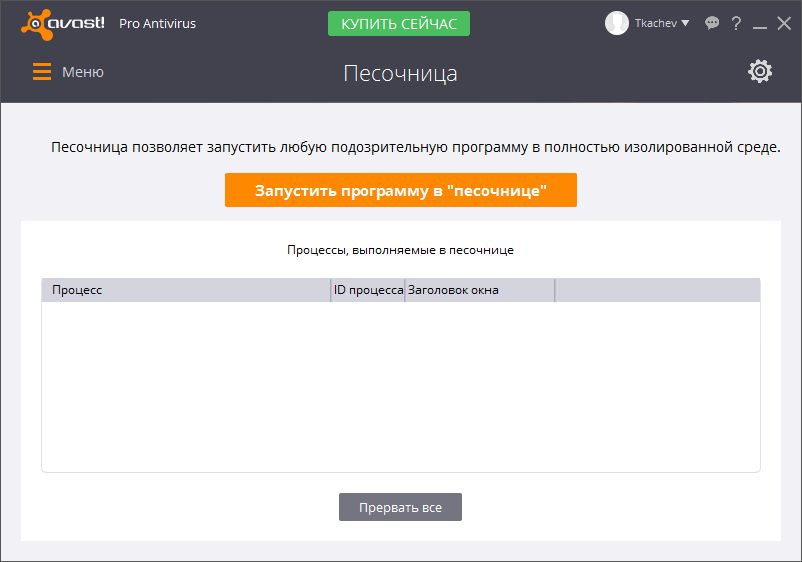Open the hamburger Меню icon
Viewport: 802px width, 562px height.
(x=42, y=72)
